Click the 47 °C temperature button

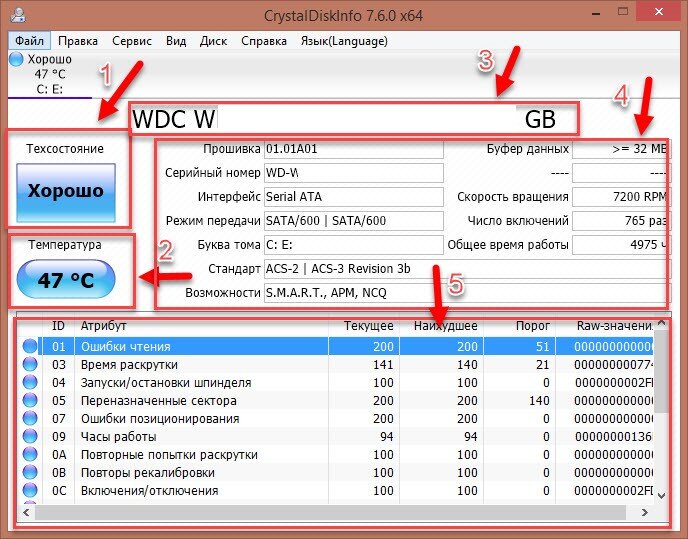tap(66, 279)
